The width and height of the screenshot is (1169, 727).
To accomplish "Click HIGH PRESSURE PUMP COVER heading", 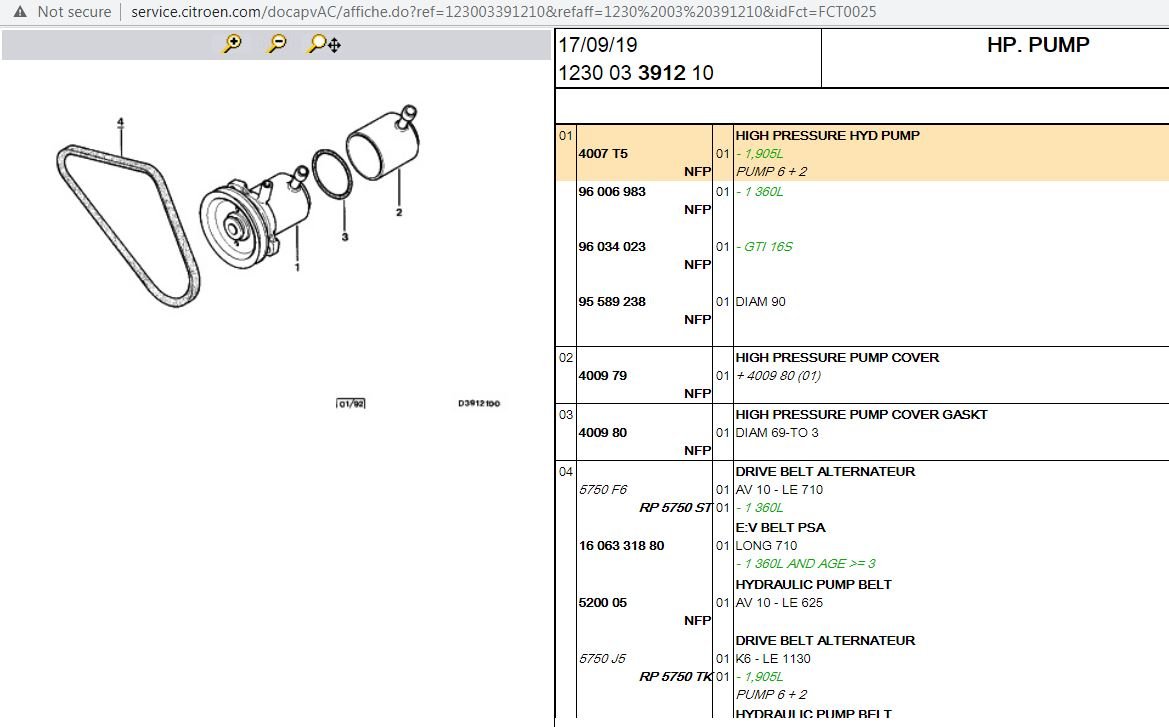I will [837, 358].
